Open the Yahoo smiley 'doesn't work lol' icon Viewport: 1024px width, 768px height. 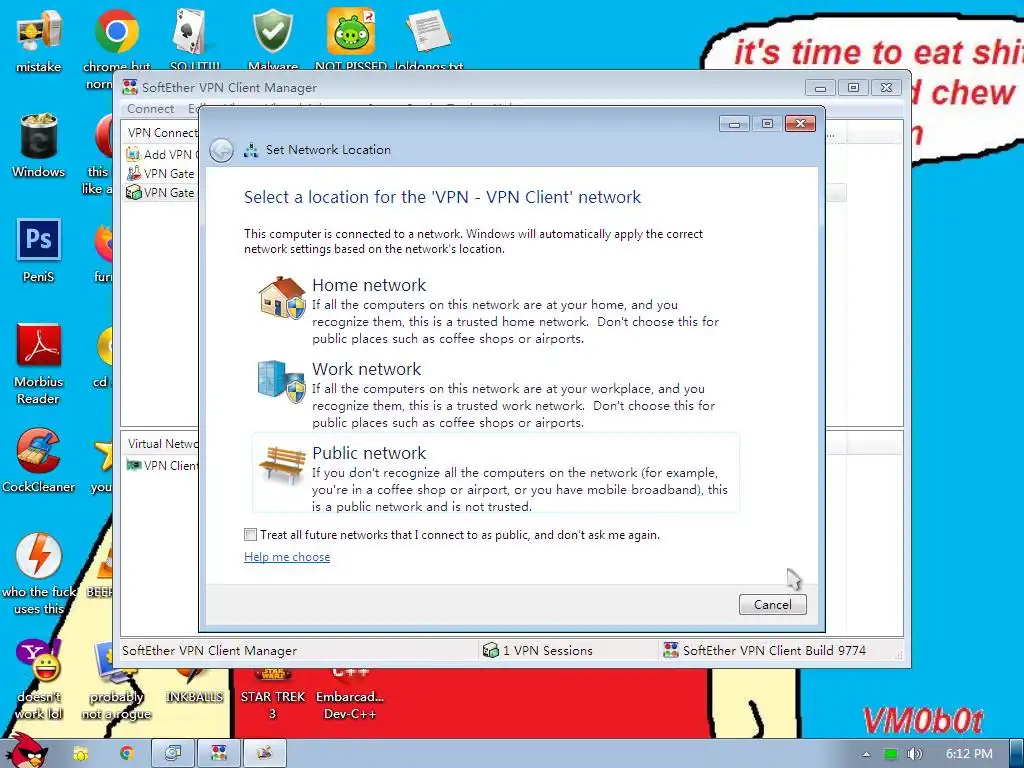[x=39, y=660]
